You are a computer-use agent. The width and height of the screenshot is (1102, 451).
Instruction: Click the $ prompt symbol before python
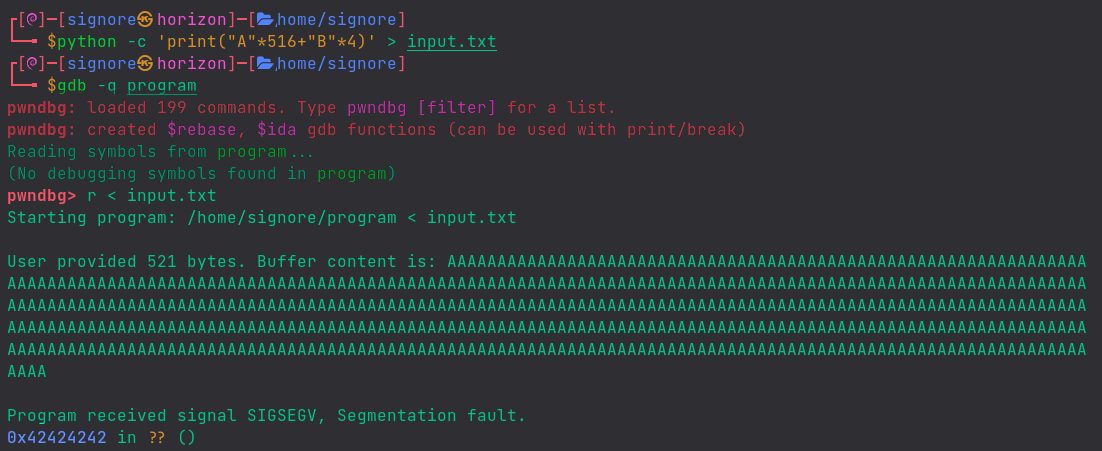tap(52, 42)
